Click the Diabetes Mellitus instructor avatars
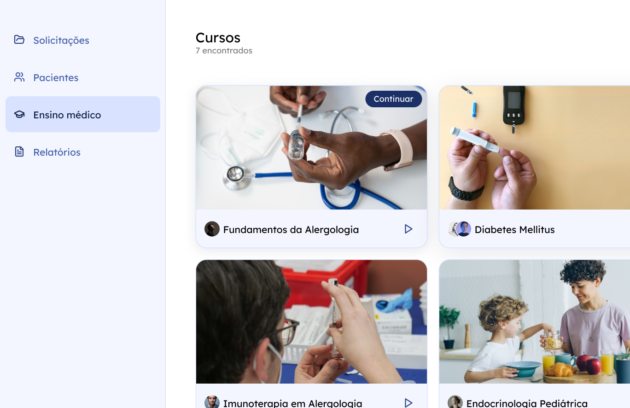The width and height of the screenshot is (630, 408). coord(460,229)
